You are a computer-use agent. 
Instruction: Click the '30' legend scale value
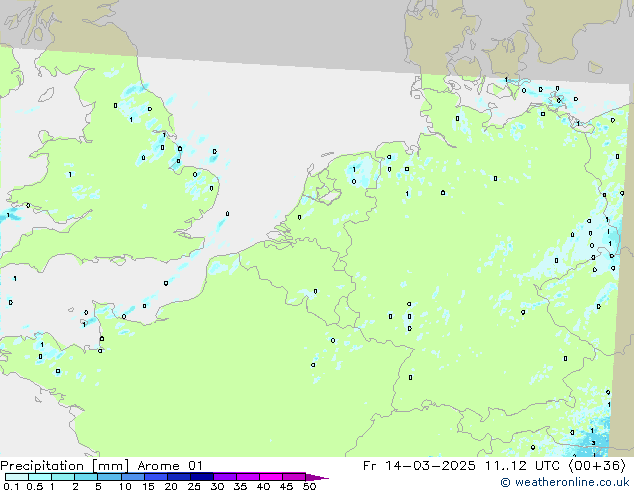click(217, 486)
